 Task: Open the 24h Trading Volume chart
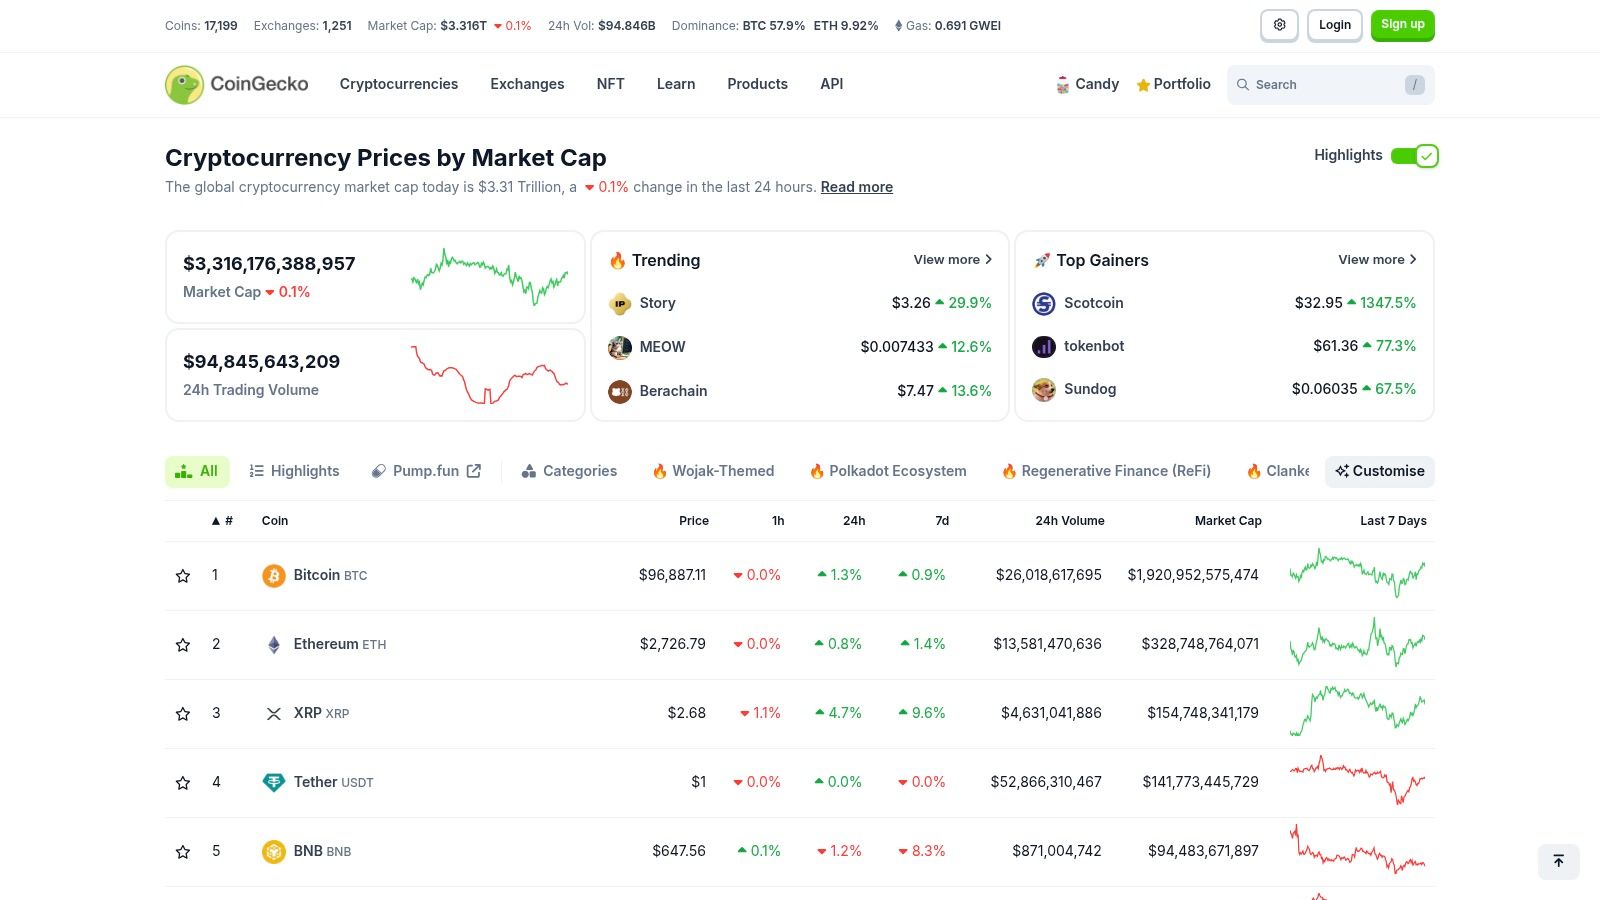pos(489,375)
